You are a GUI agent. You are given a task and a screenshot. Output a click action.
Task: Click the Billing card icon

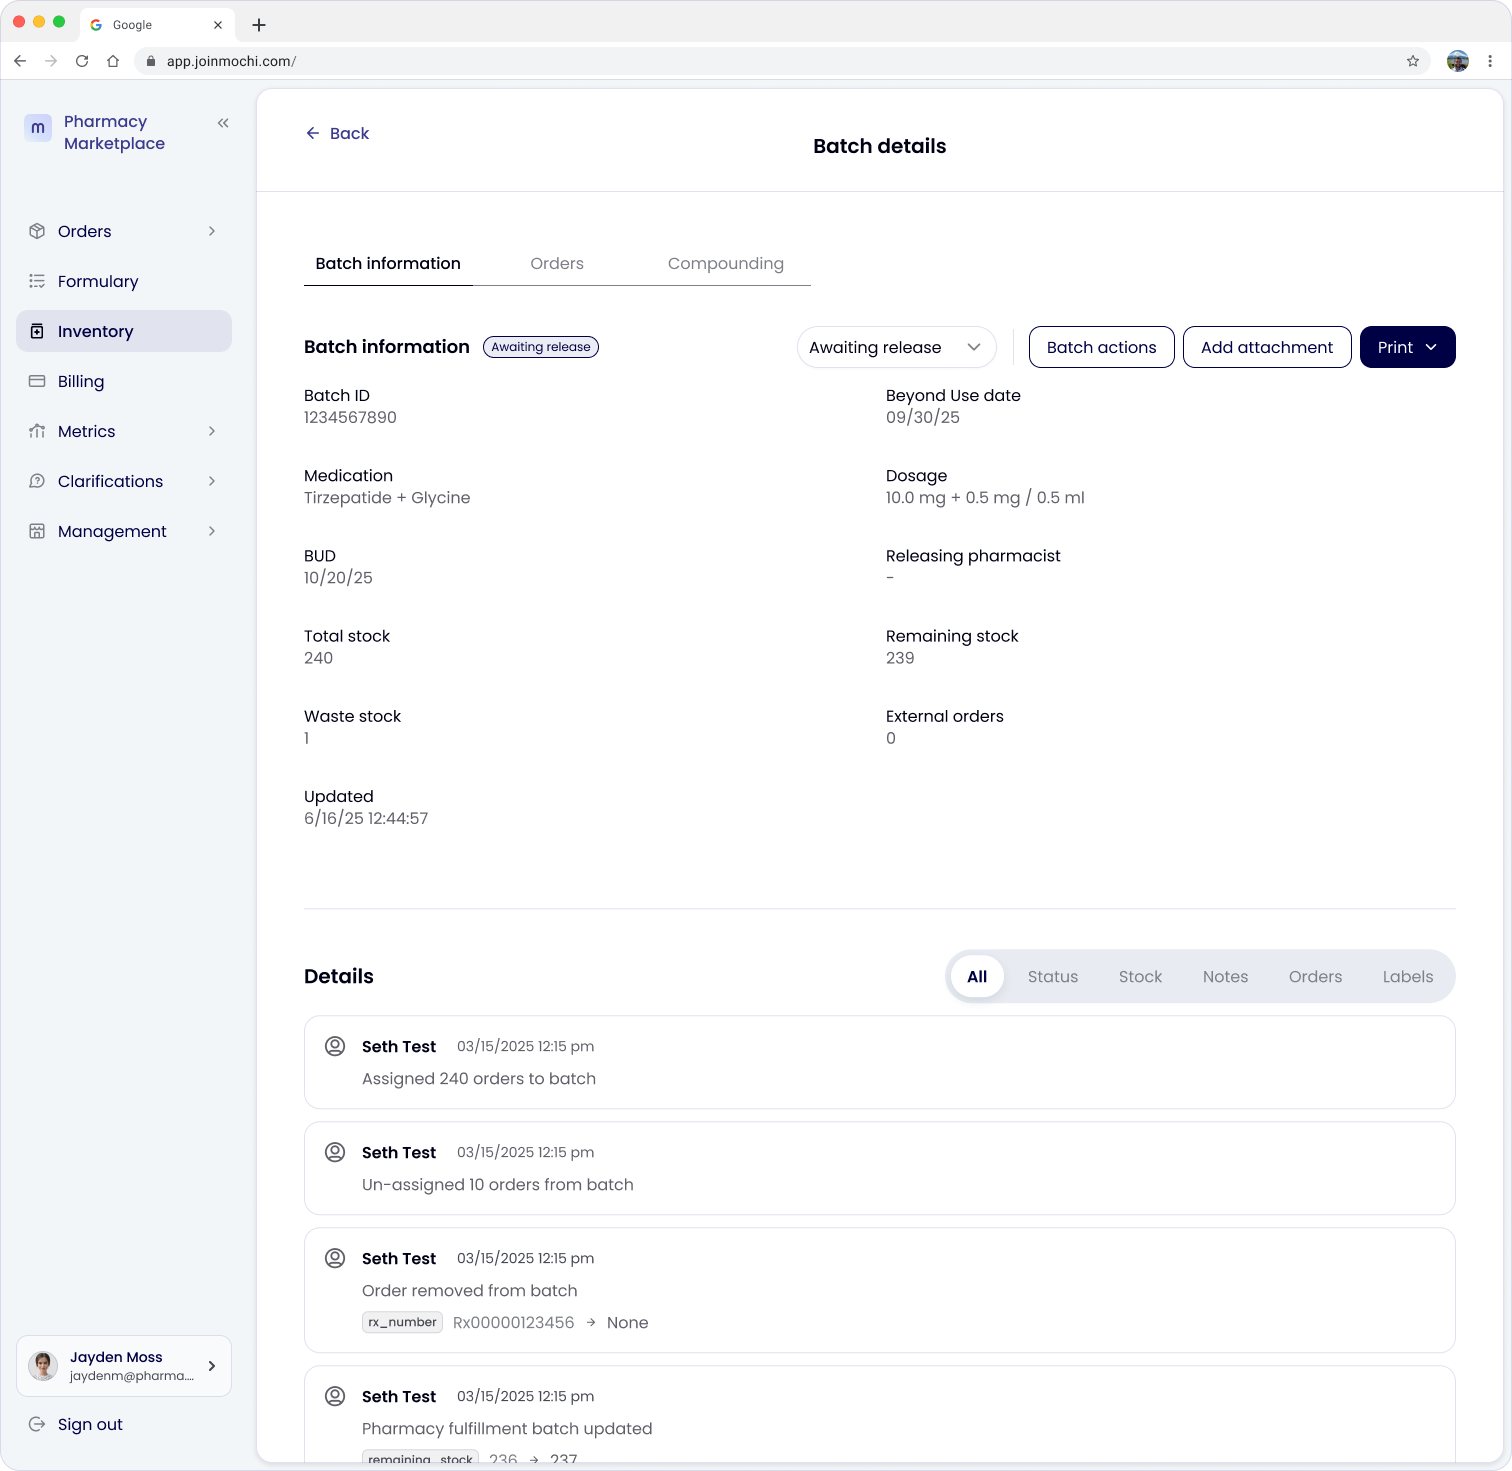pos(37,381)
